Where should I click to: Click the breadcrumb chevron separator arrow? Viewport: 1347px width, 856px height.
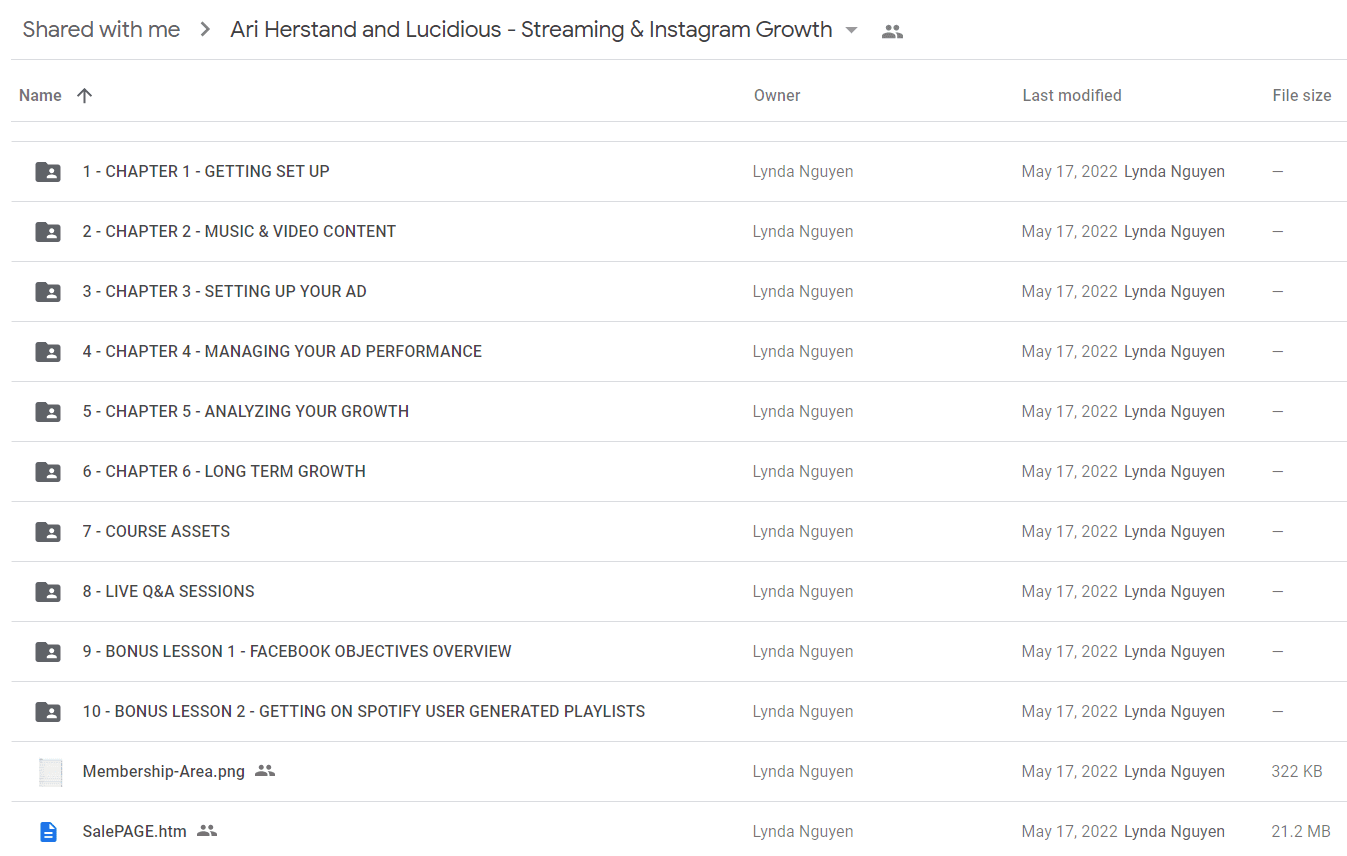pyautogui.click(x=205, y=30)
